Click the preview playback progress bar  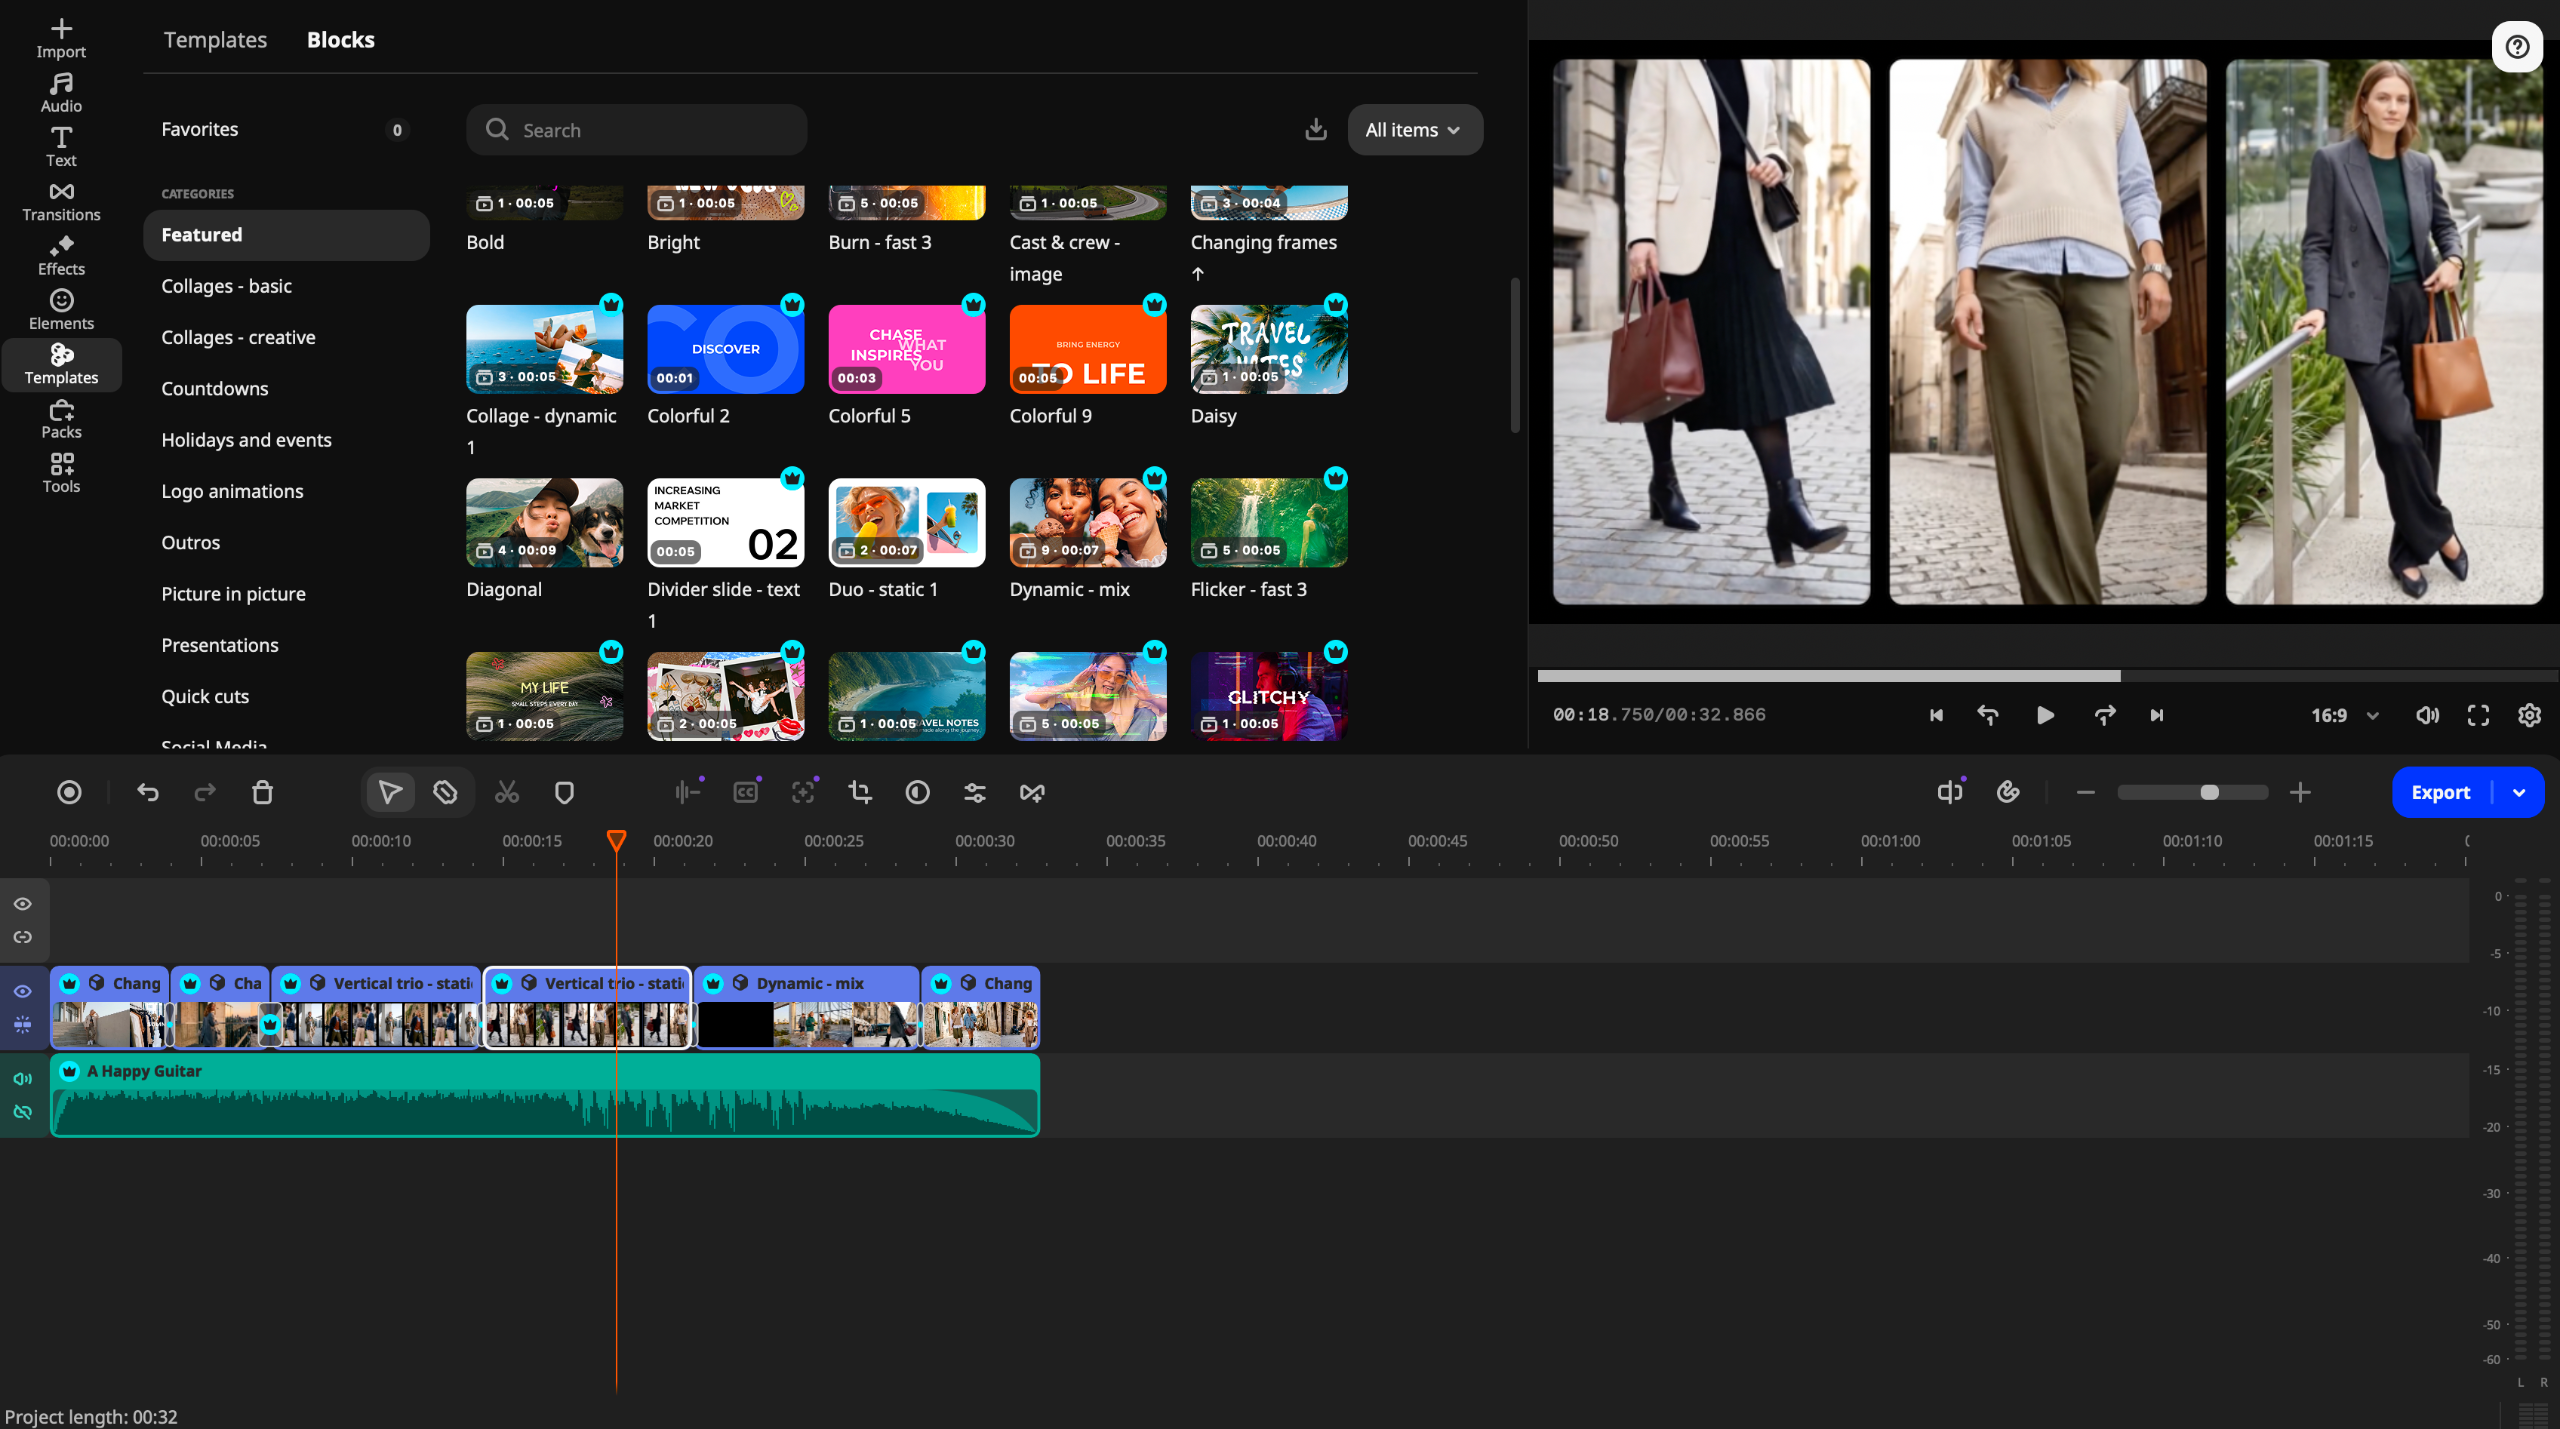click(2046, 676)
